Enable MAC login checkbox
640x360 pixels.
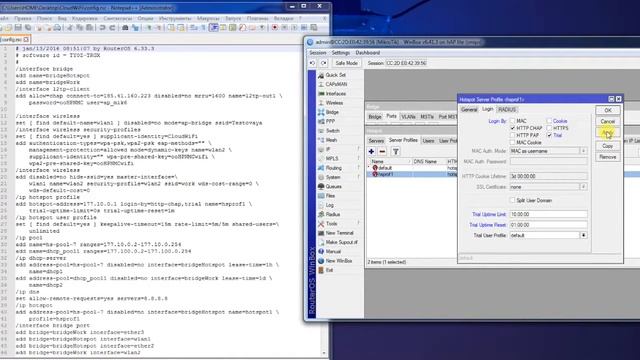512,121
